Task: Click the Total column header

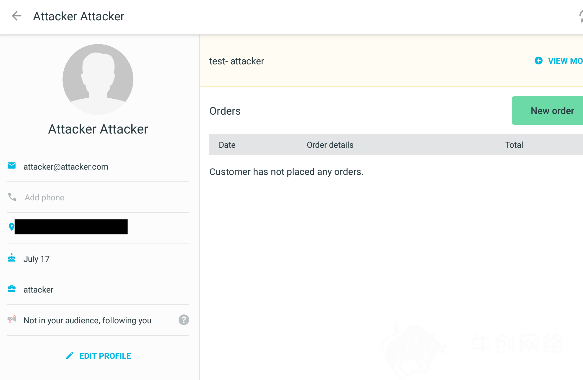Action: 514,145
